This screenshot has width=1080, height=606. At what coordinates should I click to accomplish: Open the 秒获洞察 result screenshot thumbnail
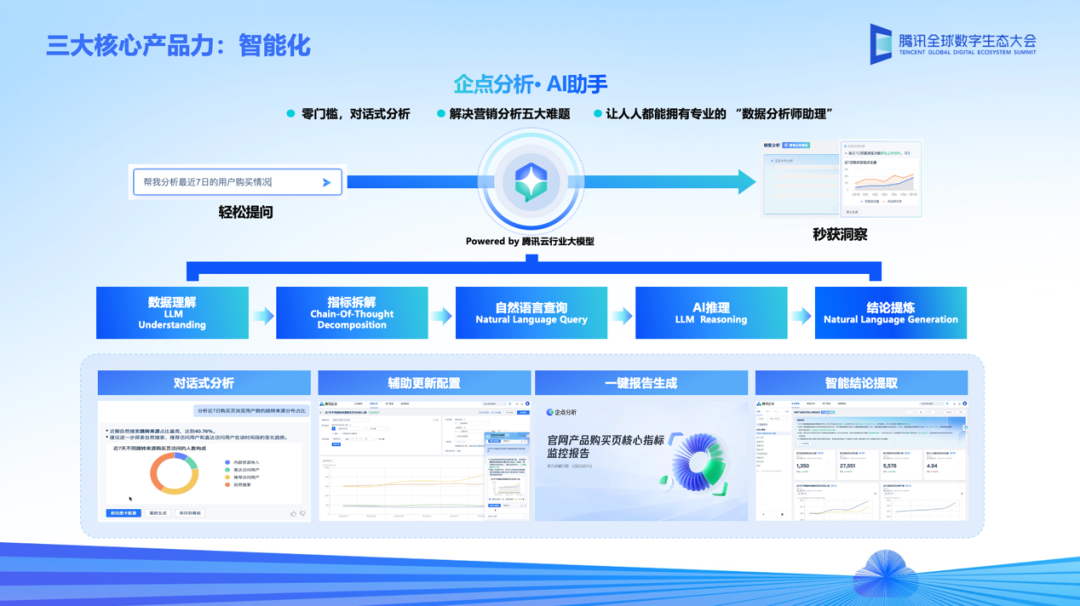[842, 179]
